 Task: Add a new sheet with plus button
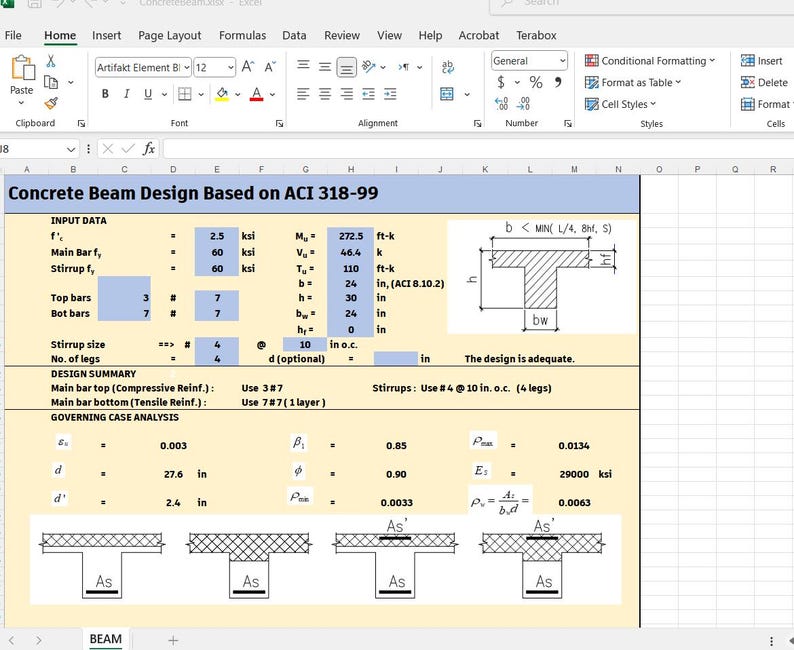[173, 640]
